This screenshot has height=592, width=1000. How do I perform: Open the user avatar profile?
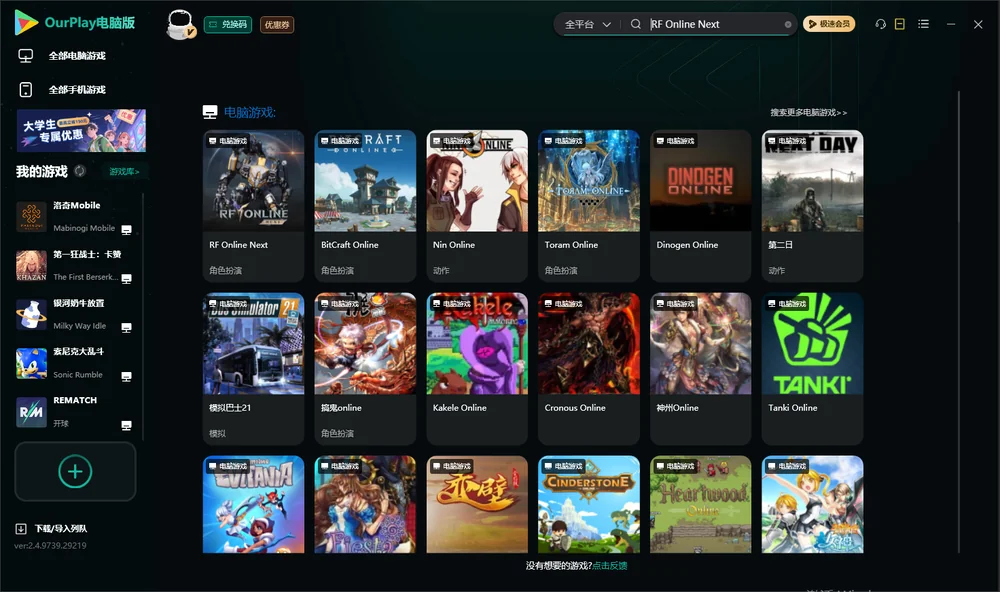[180, 24]
